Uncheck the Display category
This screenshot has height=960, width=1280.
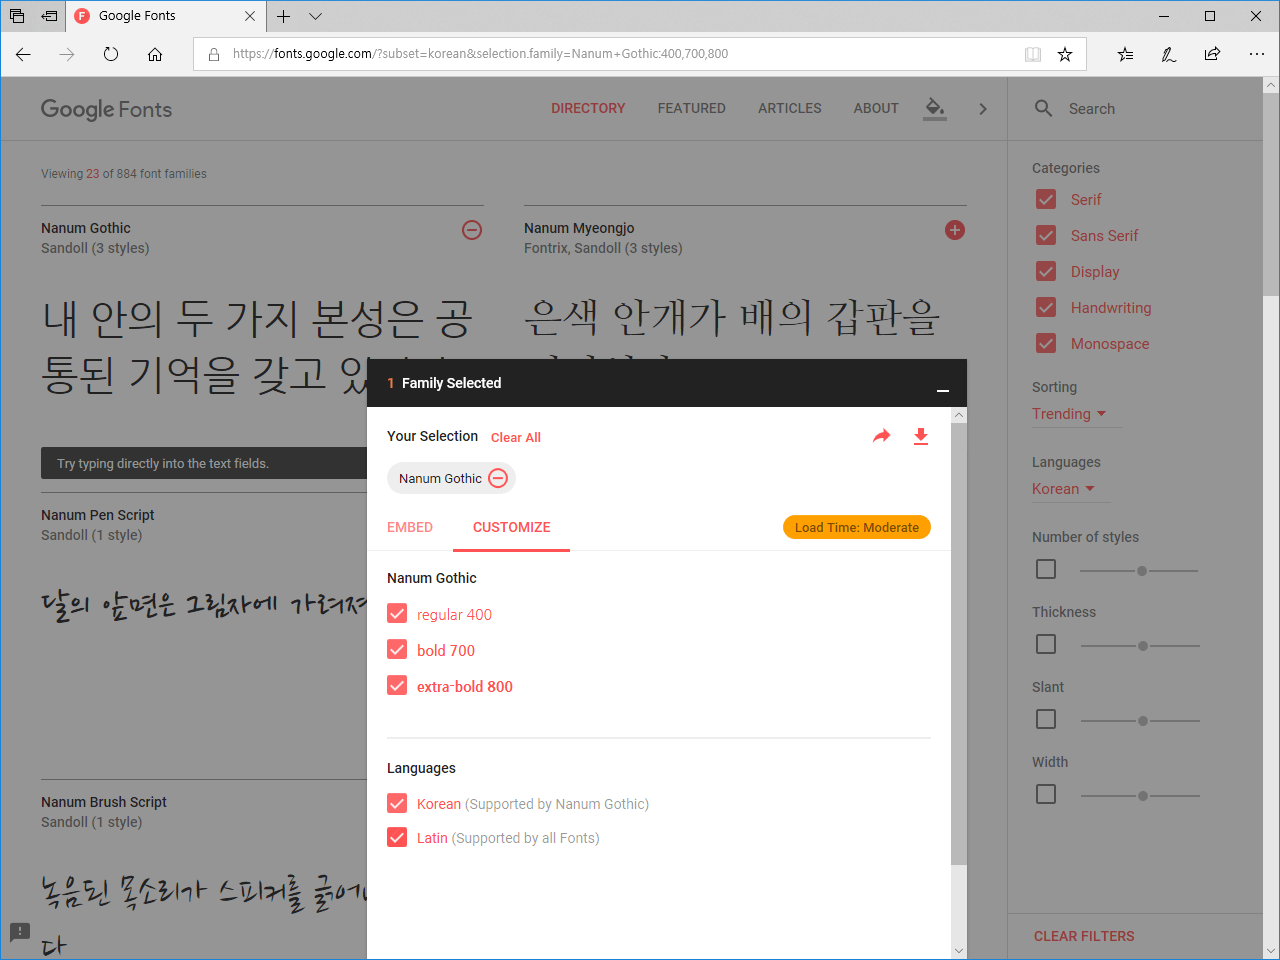[1046, 271]
